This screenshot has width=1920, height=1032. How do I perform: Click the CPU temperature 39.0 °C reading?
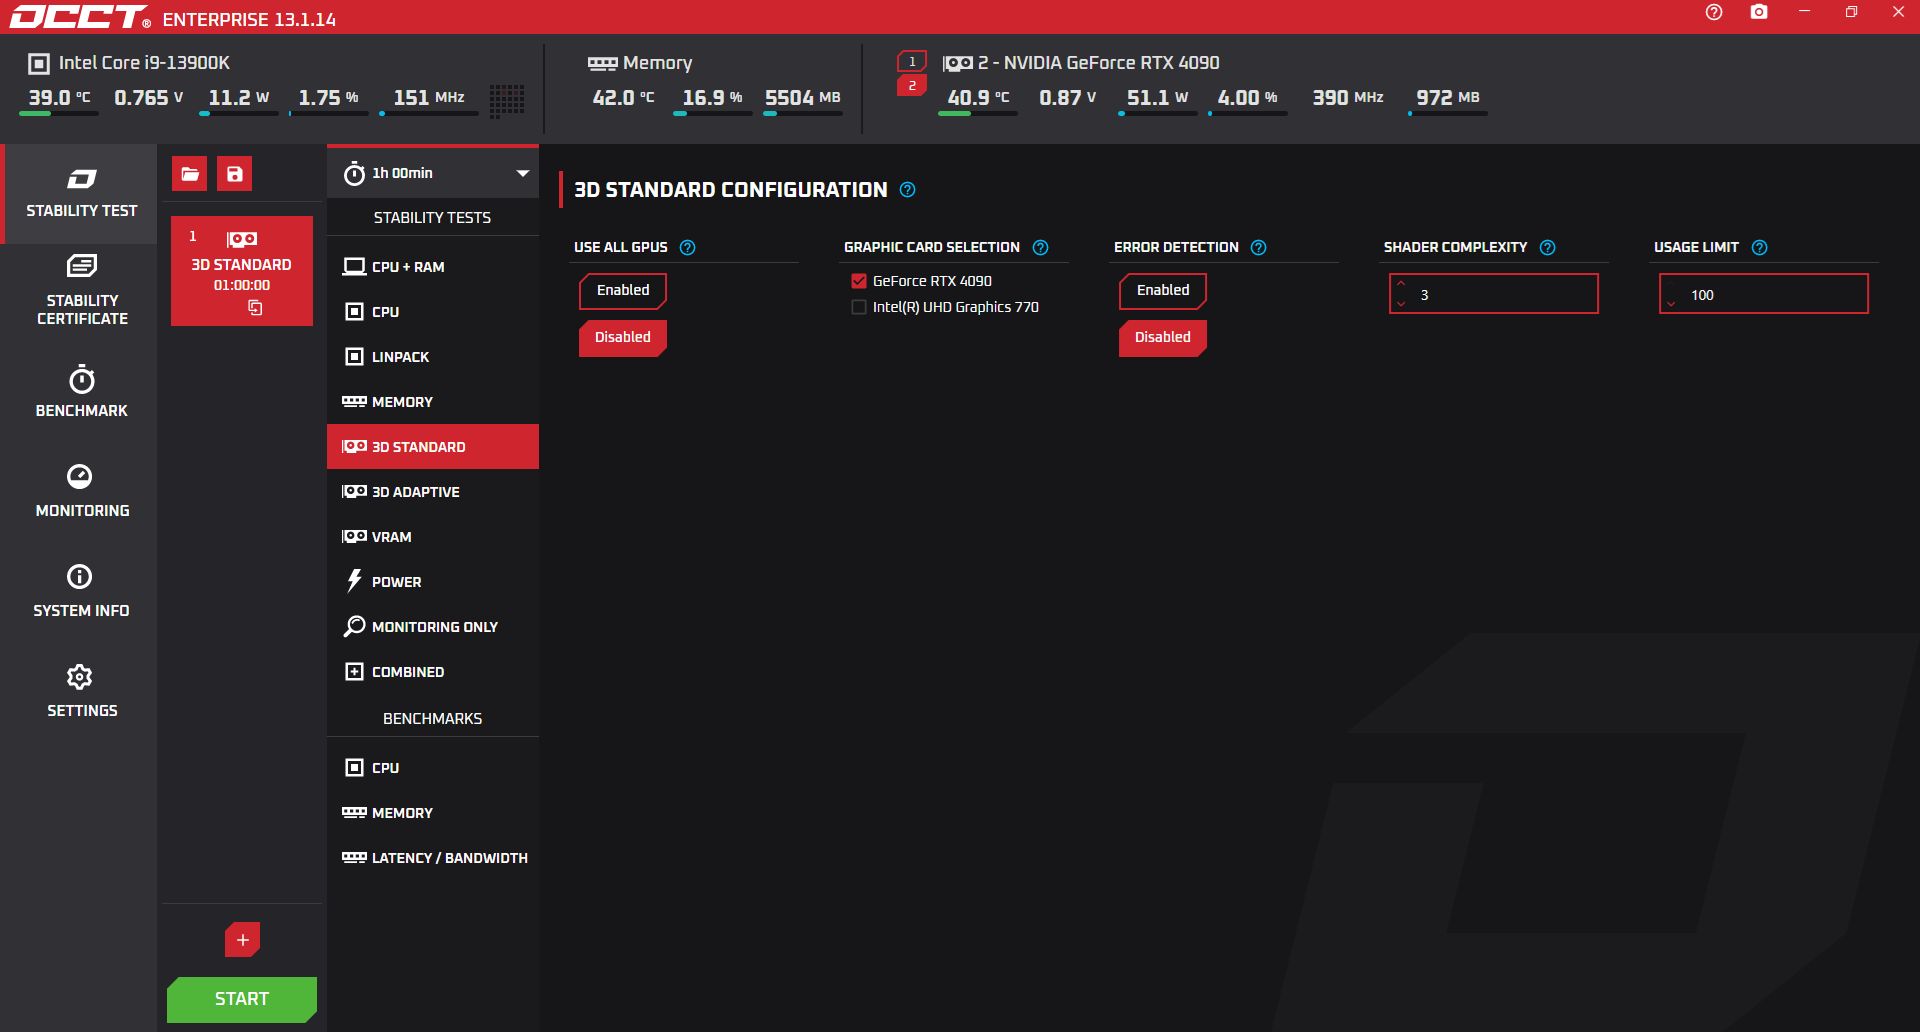[x=59, y=98]
